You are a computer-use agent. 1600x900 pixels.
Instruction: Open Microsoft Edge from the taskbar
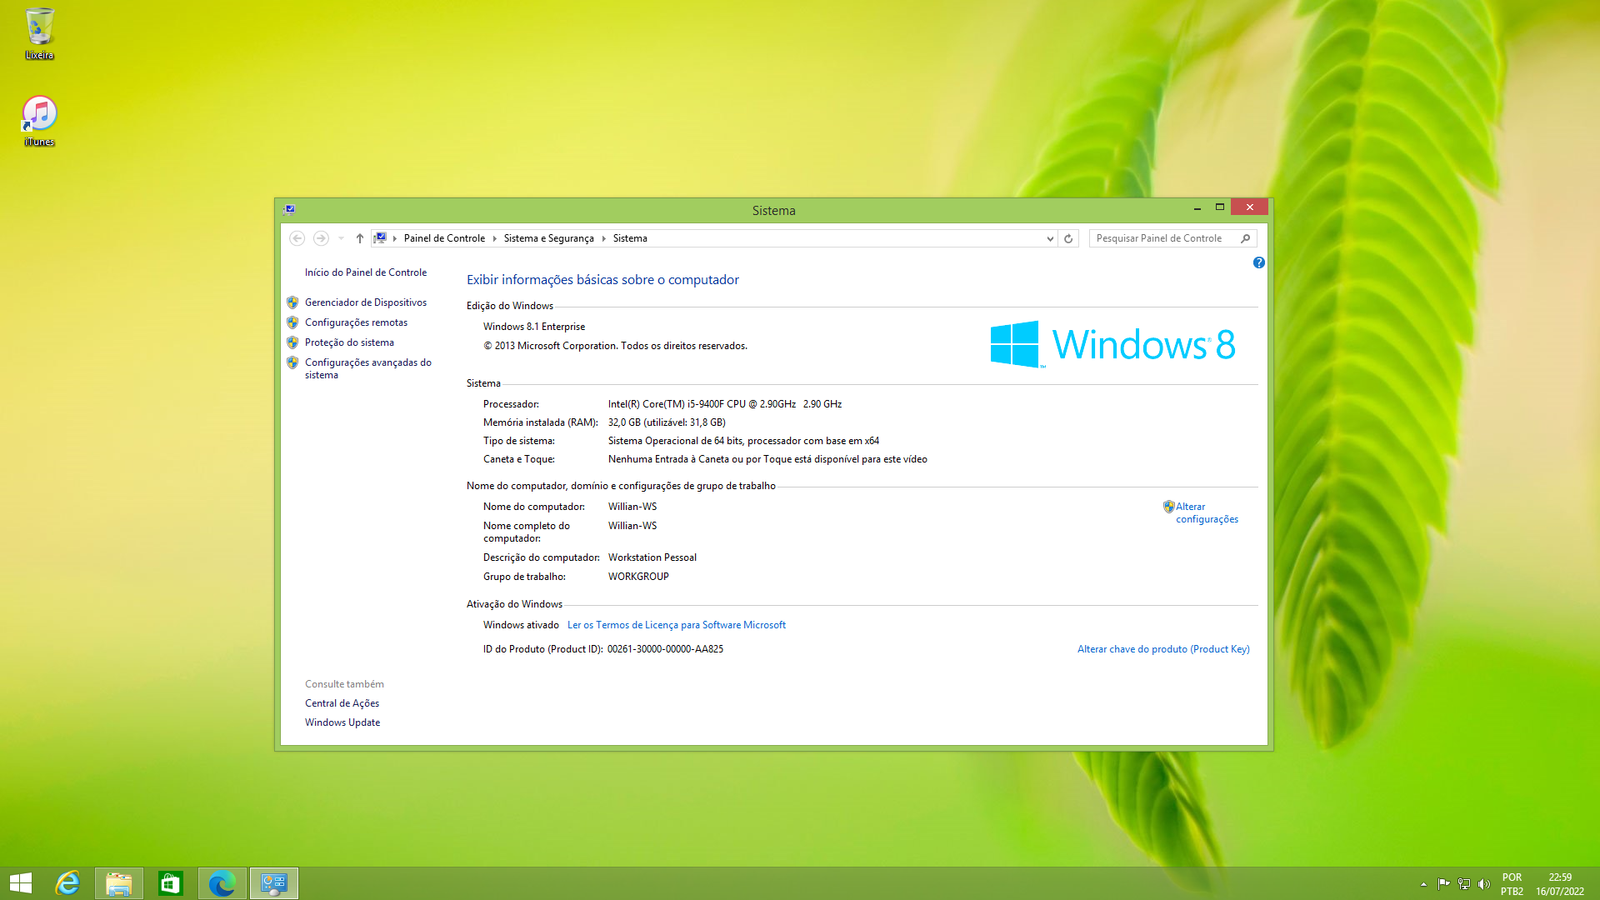coord(221,883)
